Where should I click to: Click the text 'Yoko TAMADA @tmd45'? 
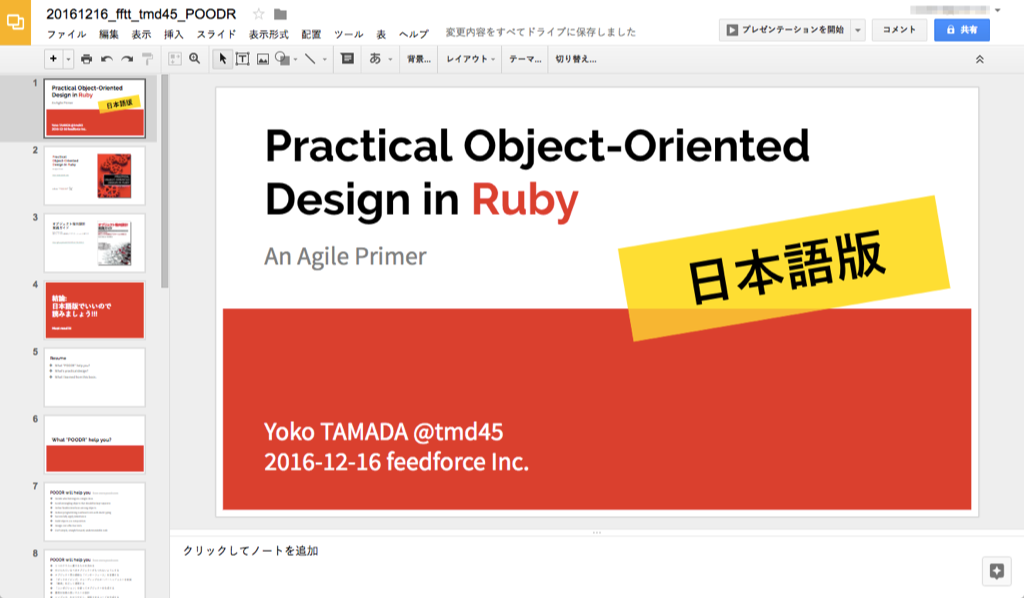click(x=383, y=432)
